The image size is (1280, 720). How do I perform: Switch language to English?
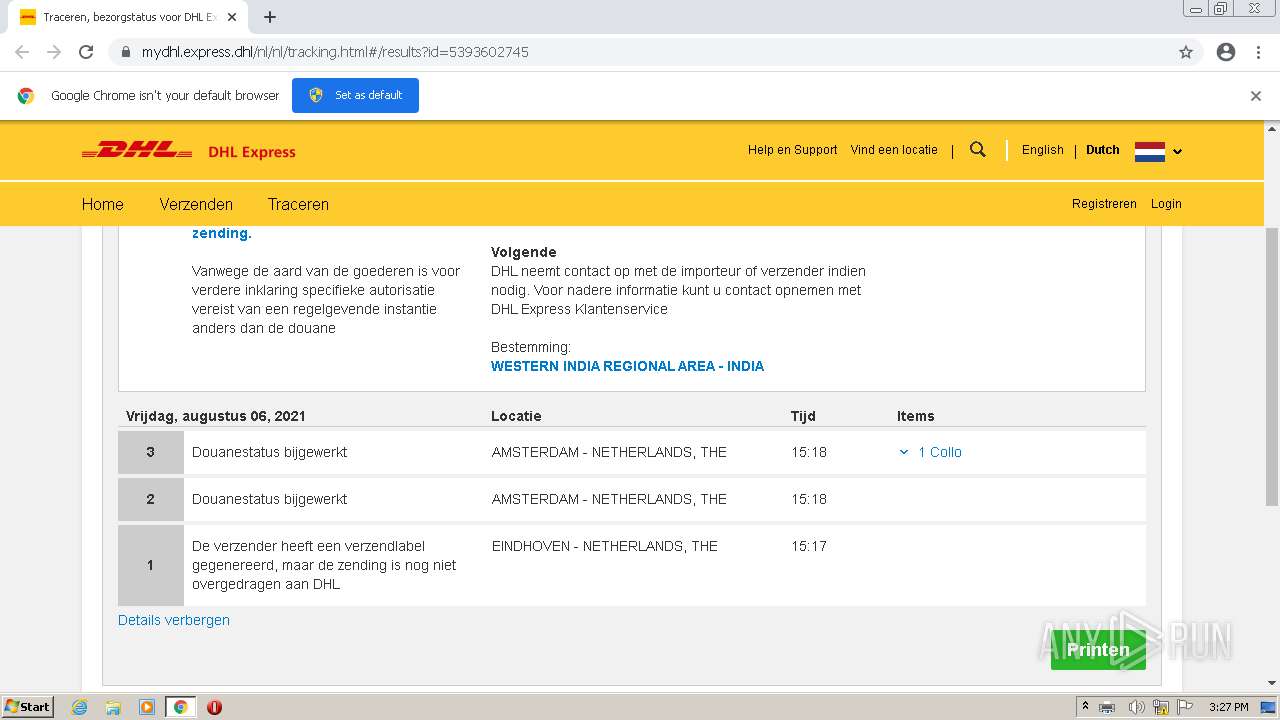(1043, 150)
